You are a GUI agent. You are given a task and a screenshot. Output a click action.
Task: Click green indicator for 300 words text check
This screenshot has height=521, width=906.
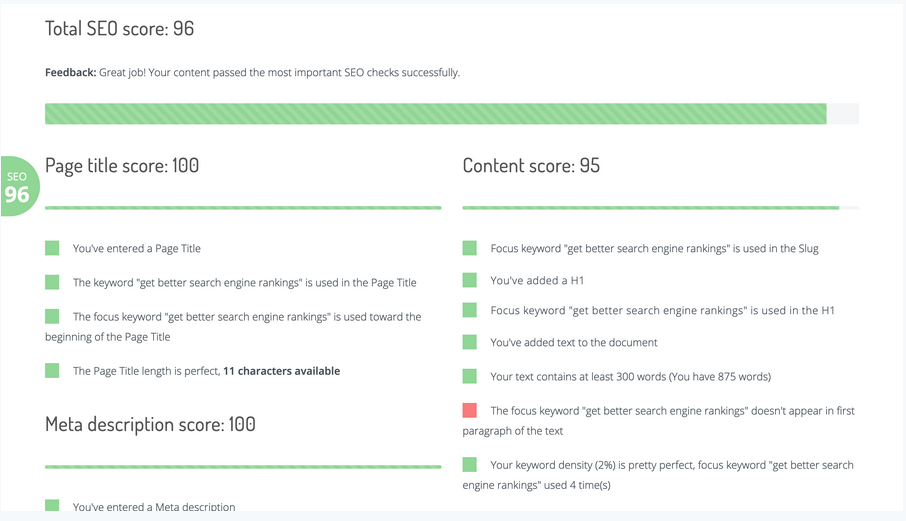pyautogui.click(x=470, y=376)
